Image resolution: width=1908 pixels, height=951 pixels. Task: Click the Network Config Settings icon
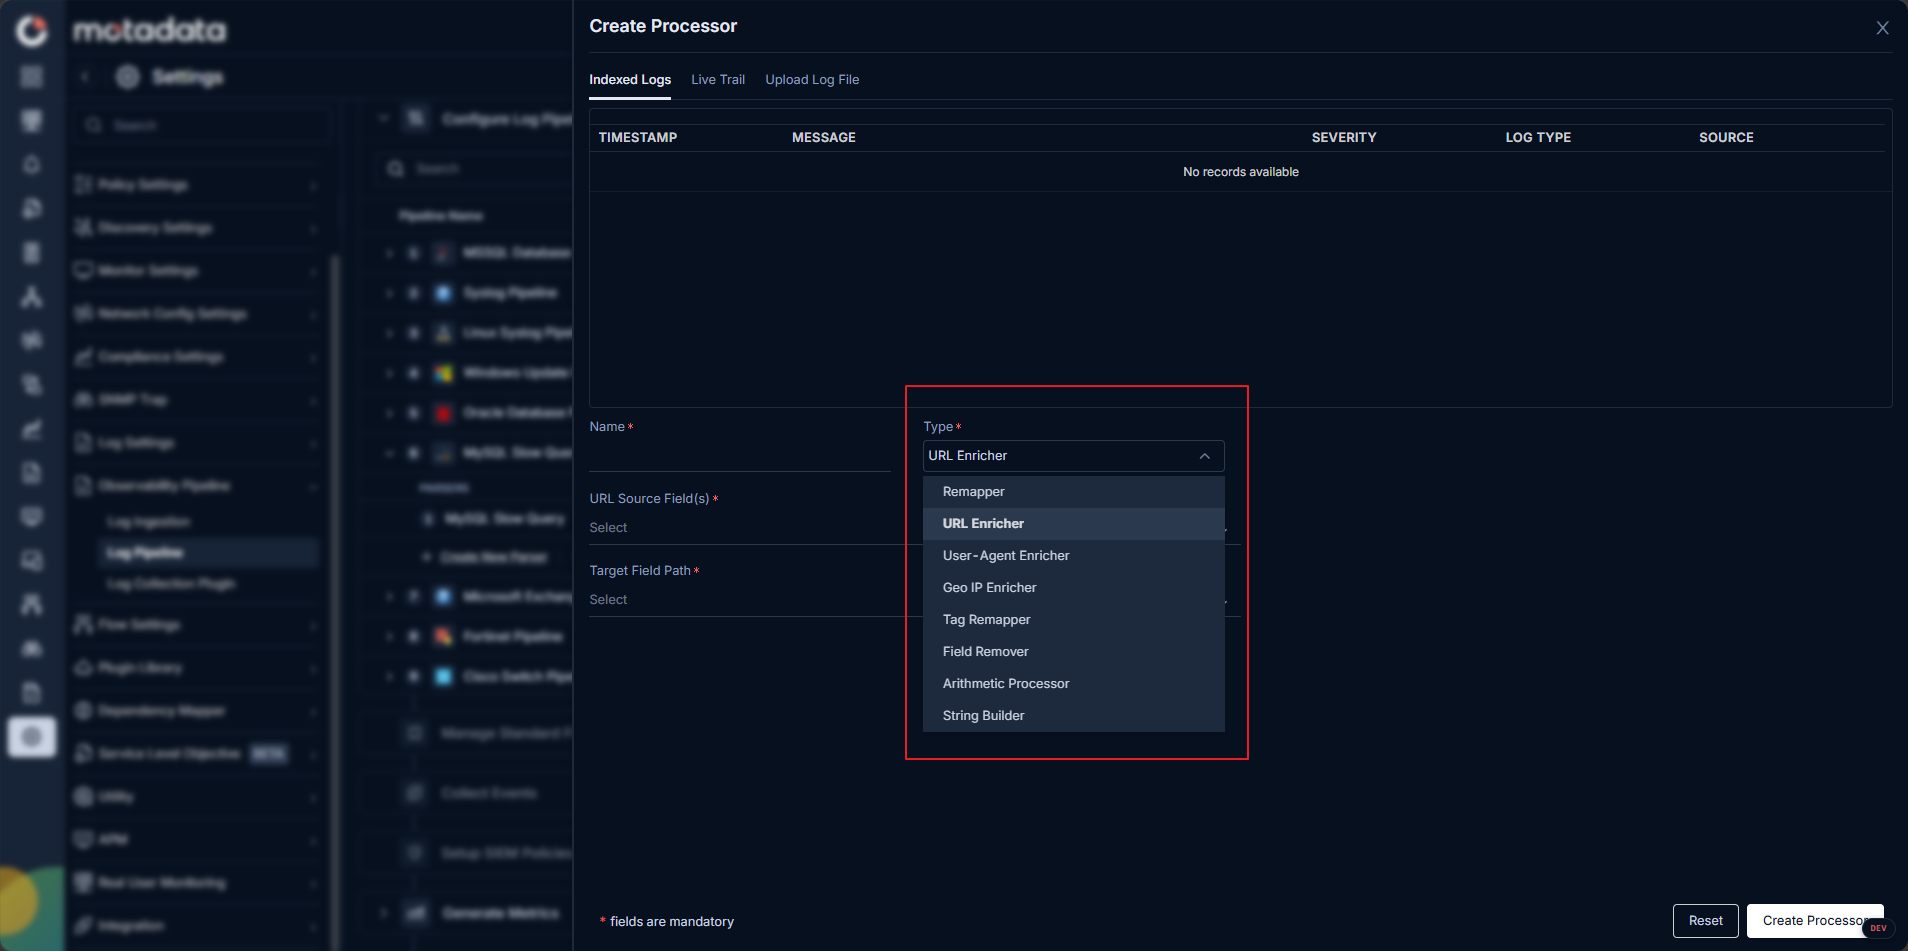(x=84, y=313)
